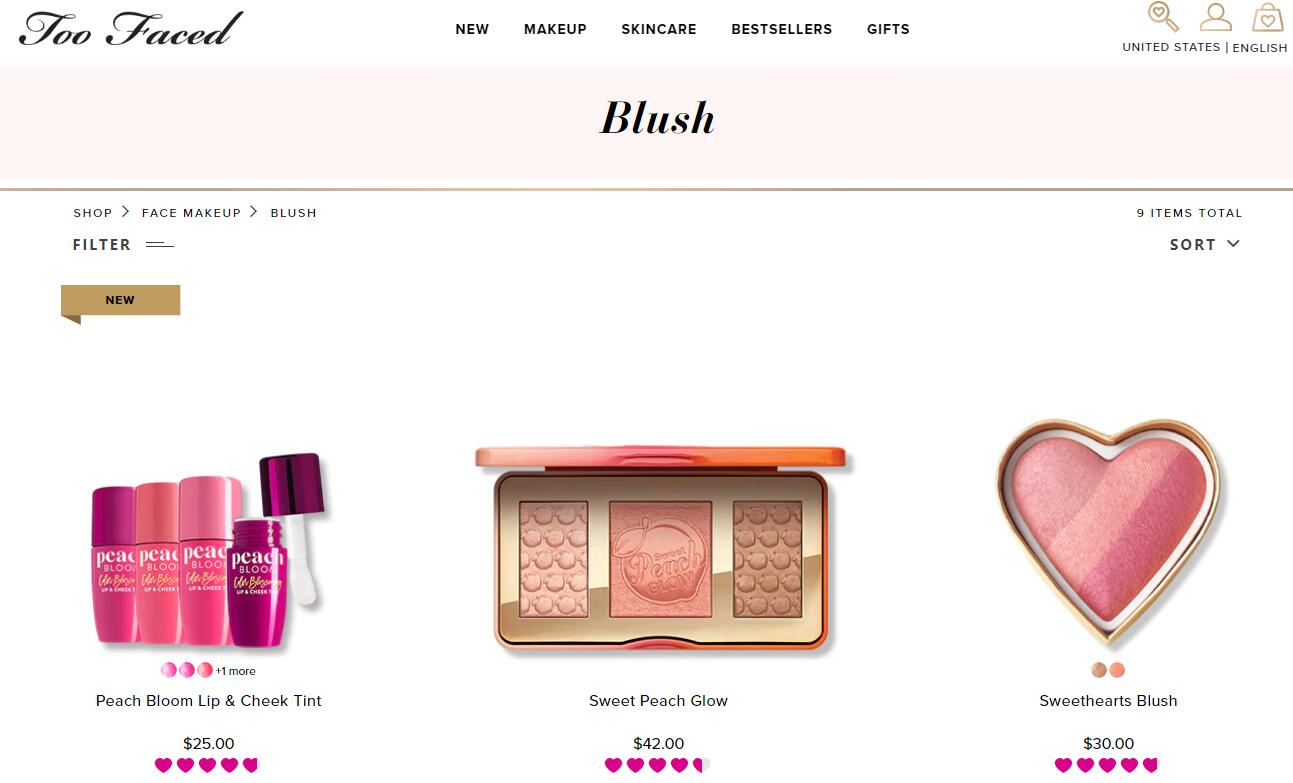Click the Too Faced logo

131,28
